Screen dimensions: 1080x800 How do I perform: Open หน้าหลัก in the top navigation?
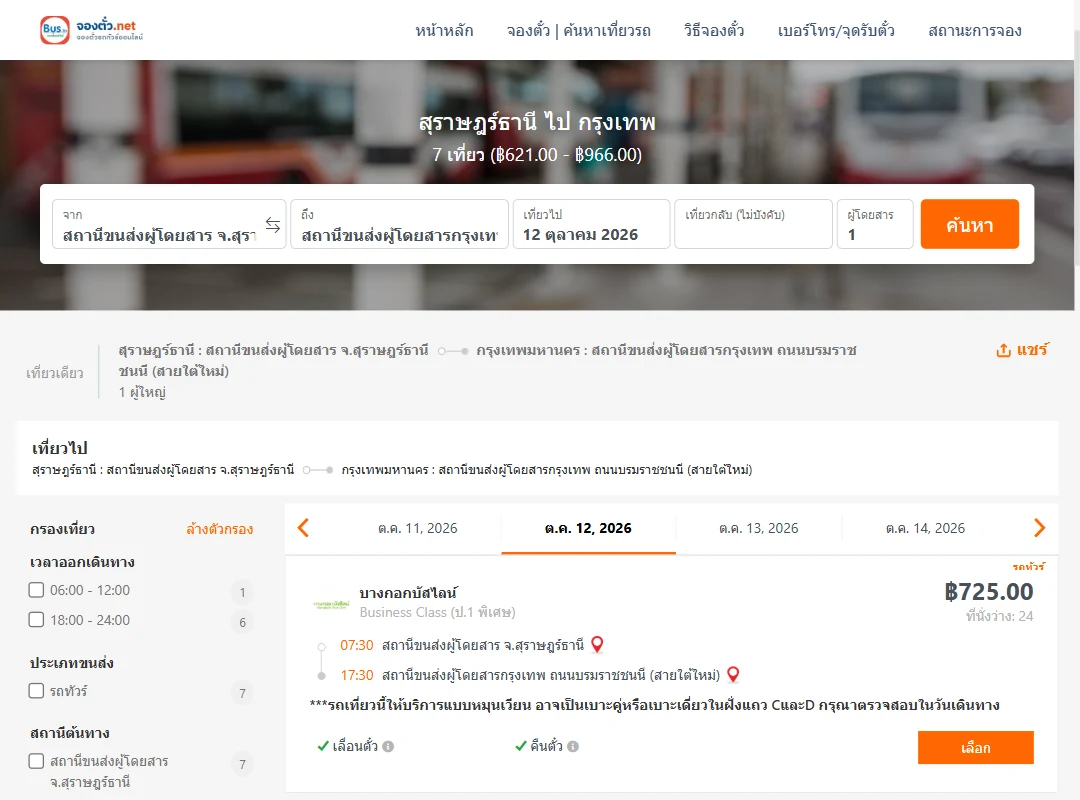(444, 30)
